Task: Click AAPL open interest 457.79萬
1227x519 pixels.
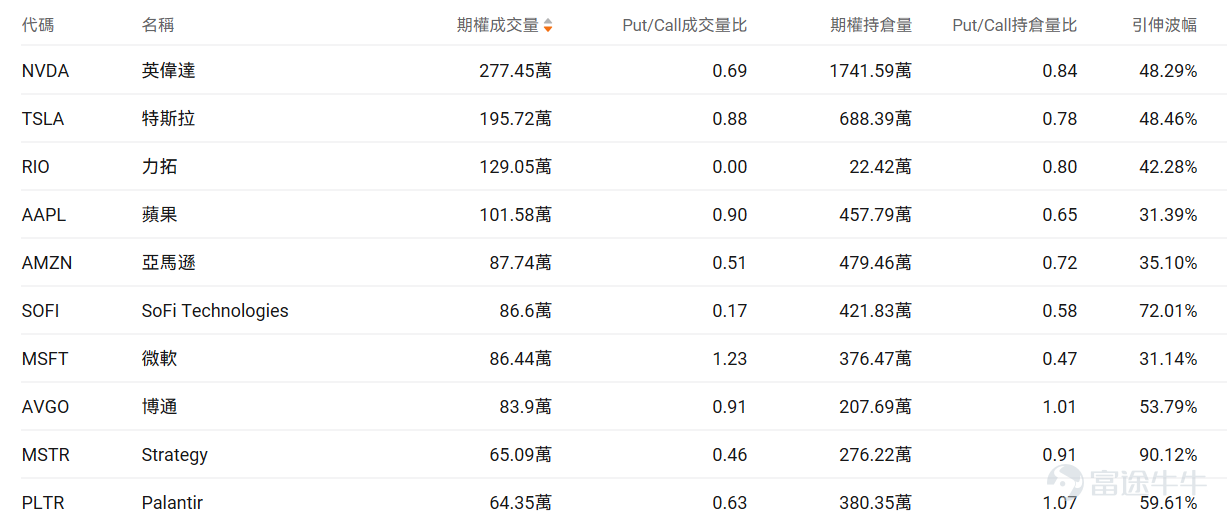Action: (x=875, y=215)
